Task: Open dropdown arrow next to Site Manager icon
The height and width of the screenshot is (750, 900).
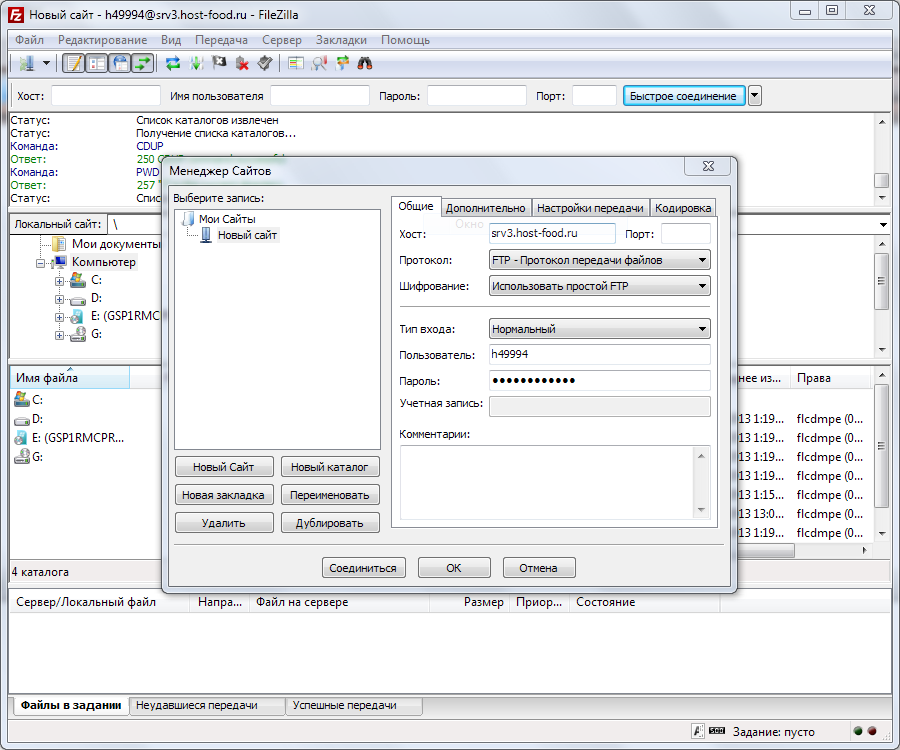Action: 46,63
